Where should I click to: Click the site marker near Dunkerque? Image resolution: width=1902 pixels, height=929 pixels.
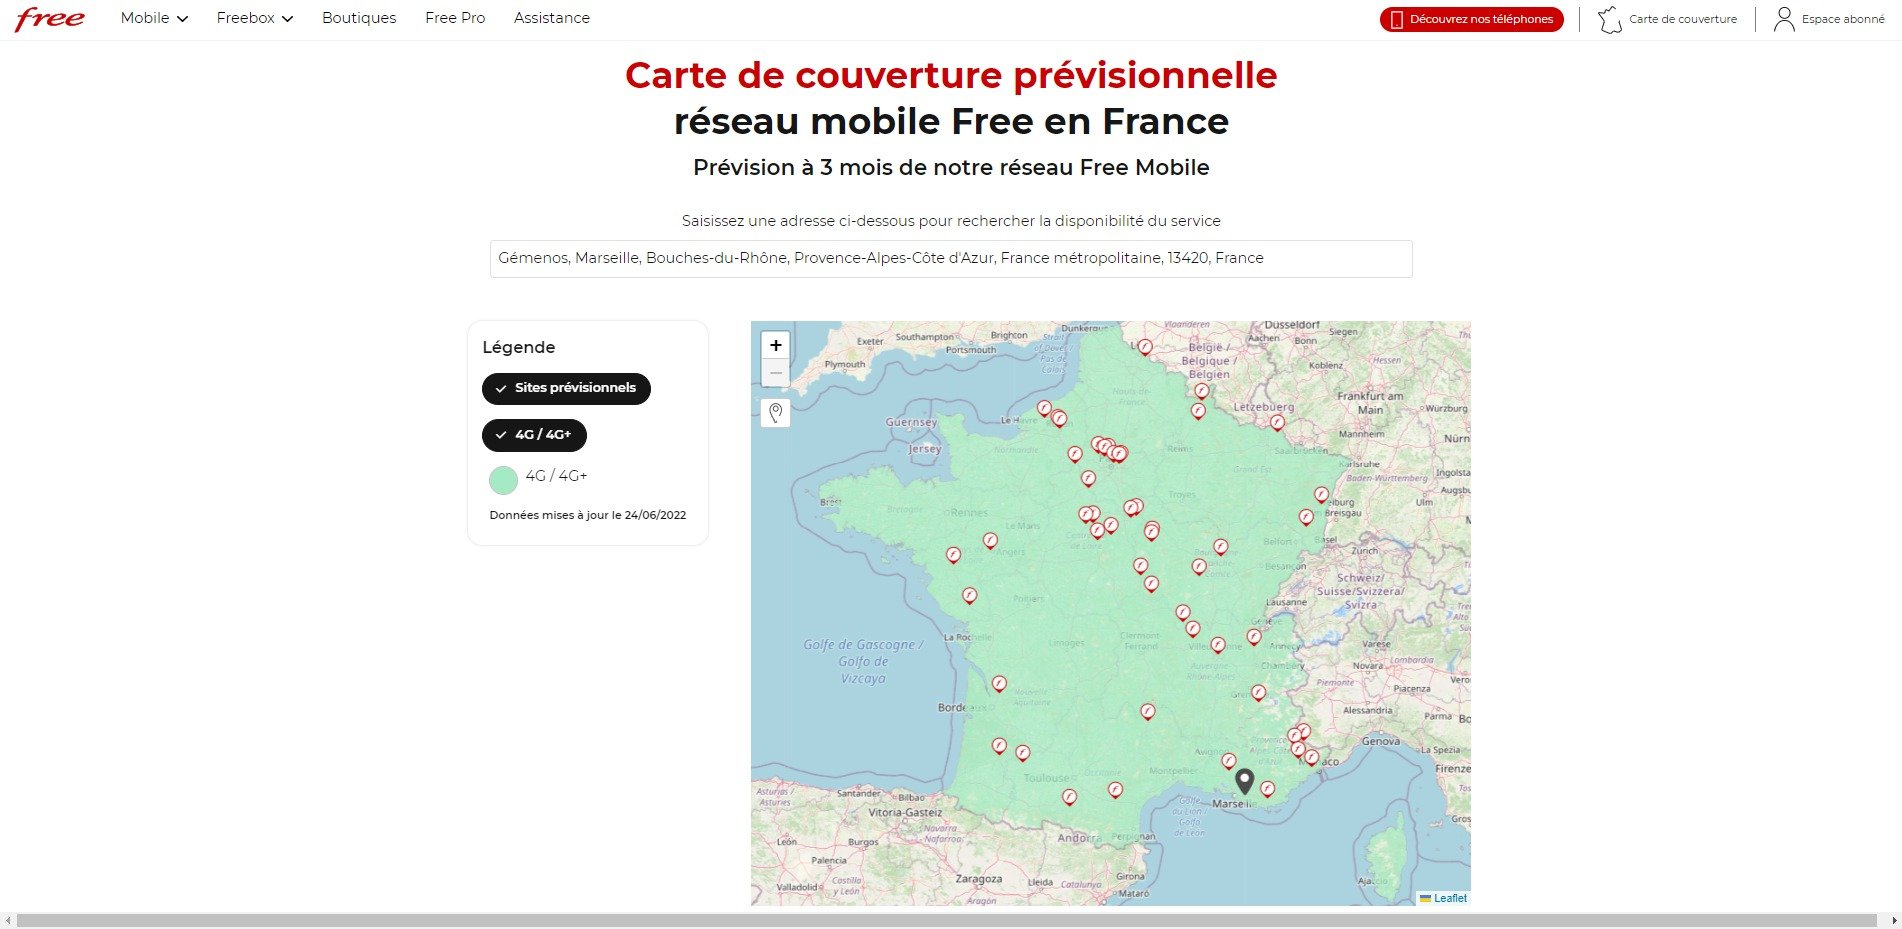(x=1145, y=347)
